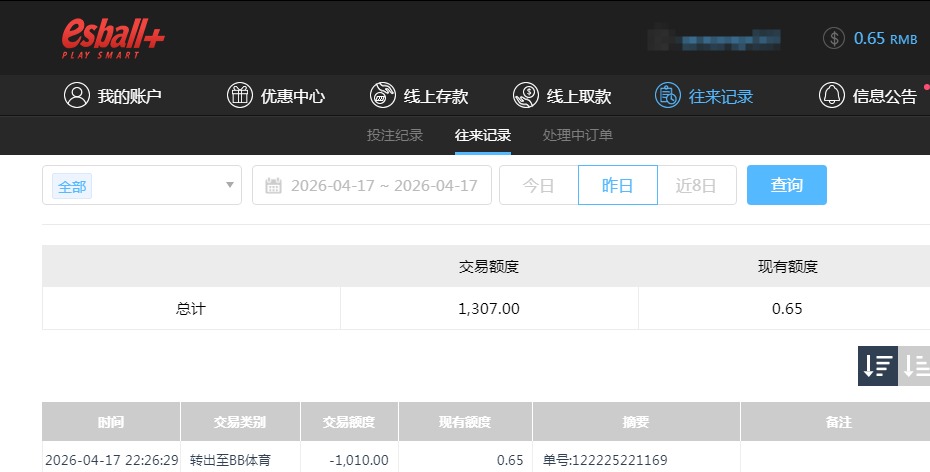Filter by 今日
Image resolution: width=930 pixels, height=472 pixels.
539,185
